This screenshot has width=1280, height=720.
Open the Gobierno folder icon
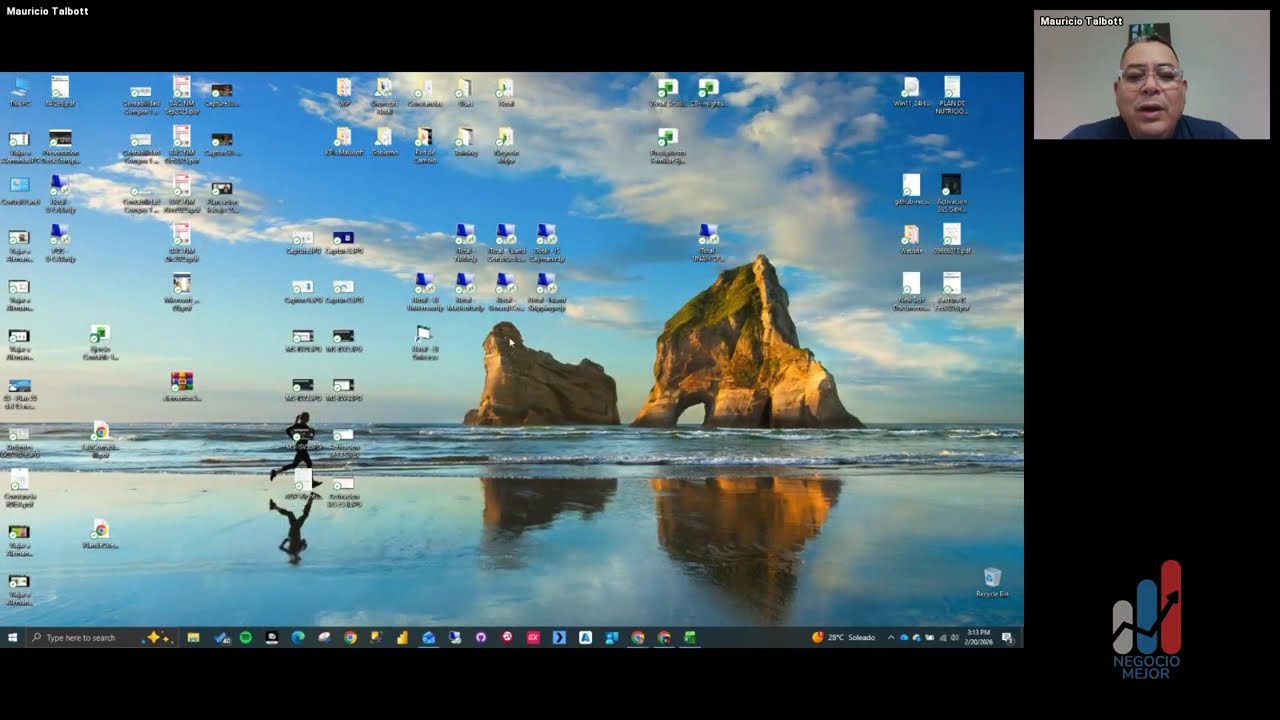coord(384,140)
